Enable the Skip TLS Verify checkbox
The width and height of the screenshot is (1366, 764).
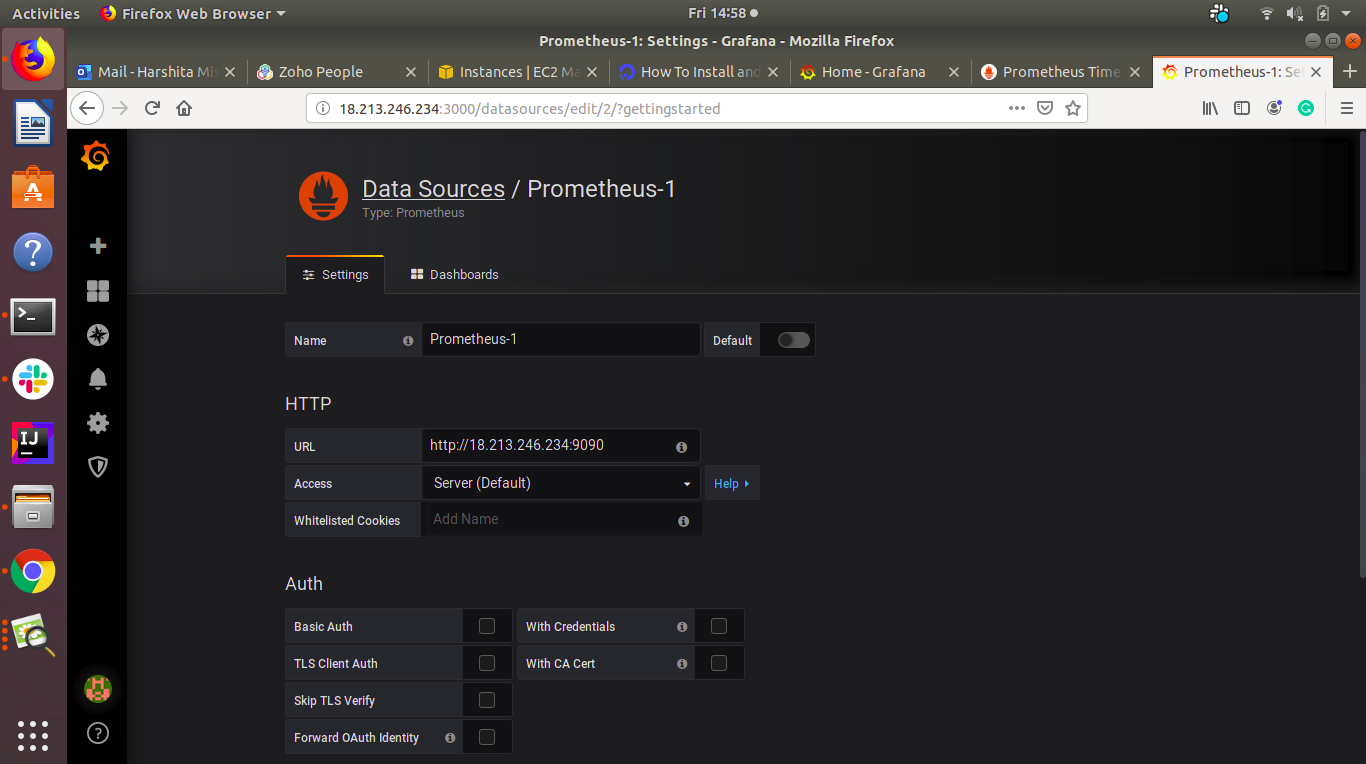(487, 700)
